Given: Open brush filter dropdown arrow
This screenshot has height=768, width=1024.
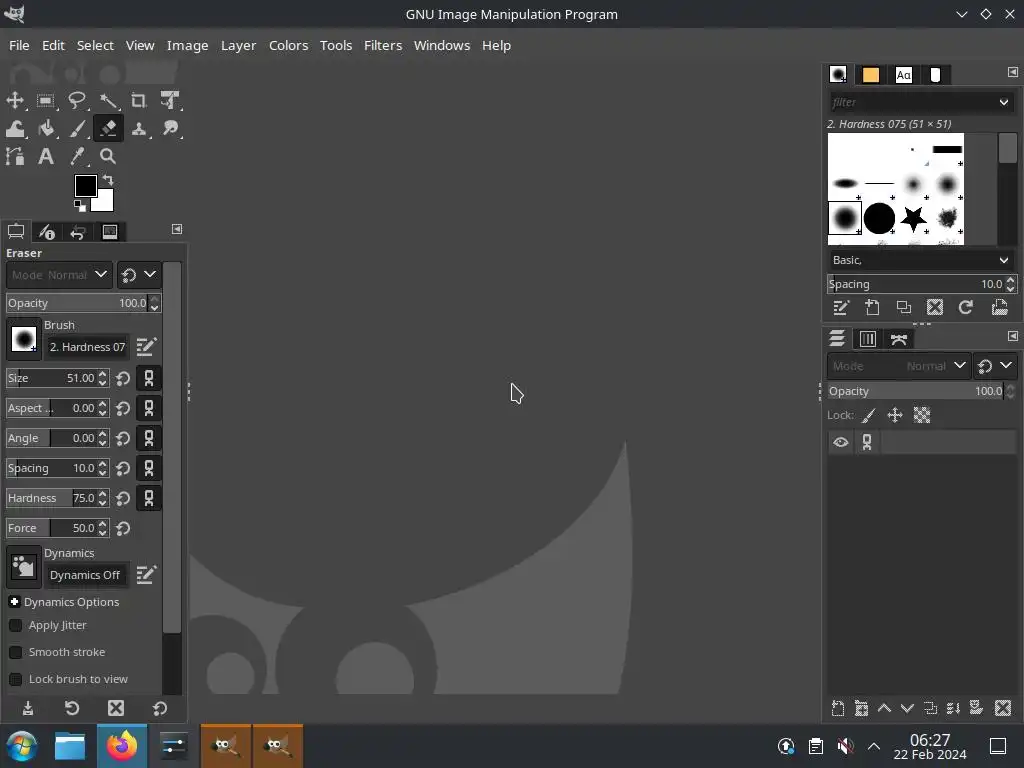Looking at the screenshot, I should tap(1004, 102).
